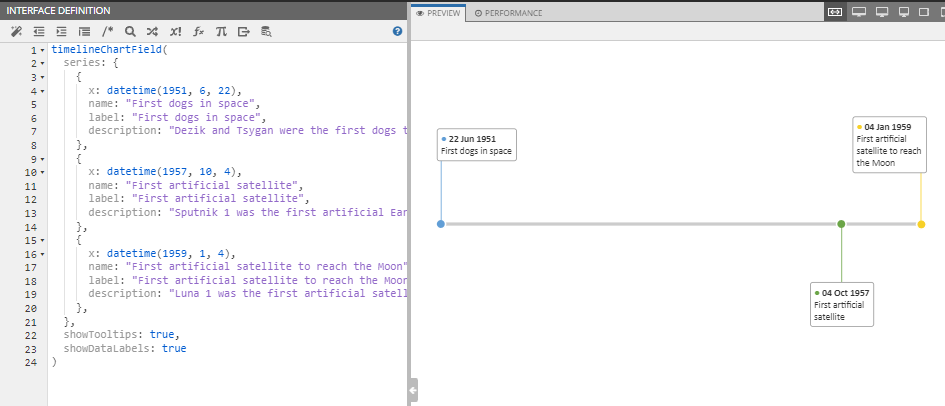Click the blue 22 Jun 1951 timeline point
The image size is (945, 406).
[x=441, y=224]
